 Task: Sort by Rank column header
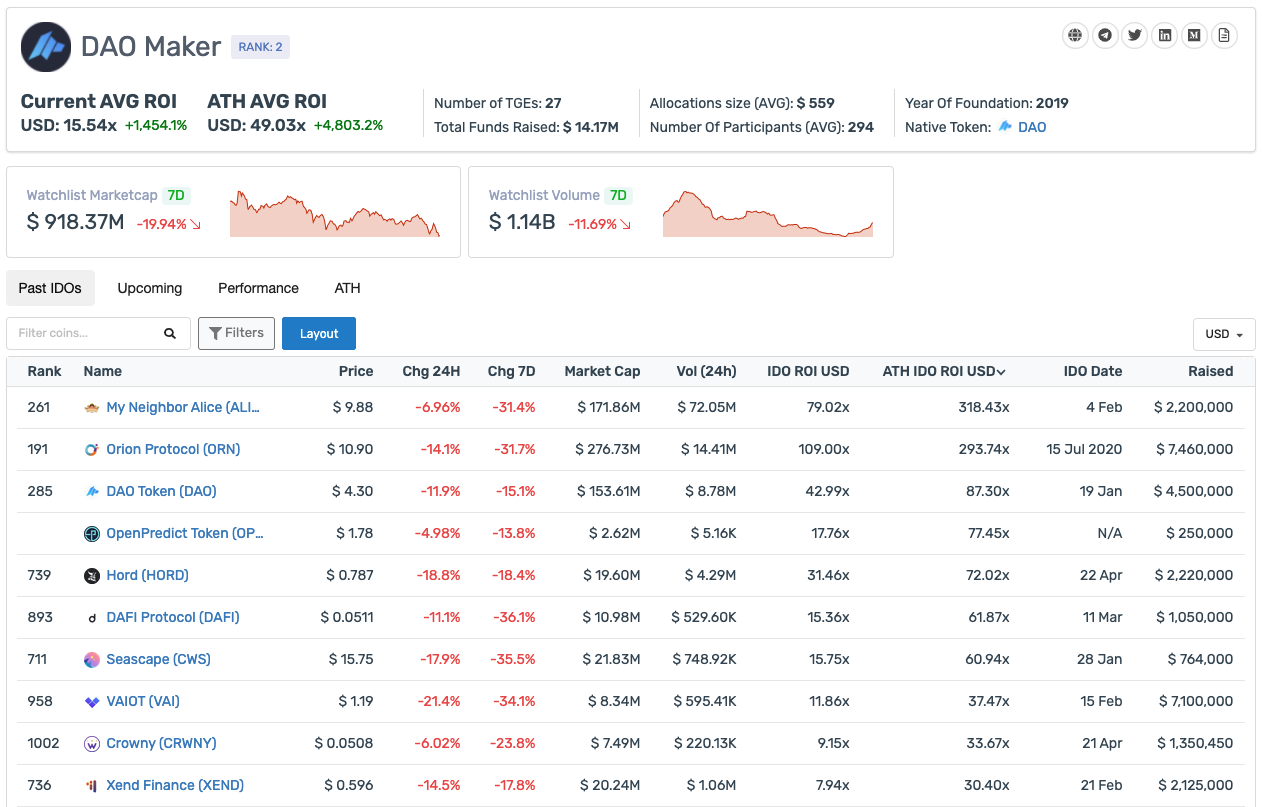(44, 371)
